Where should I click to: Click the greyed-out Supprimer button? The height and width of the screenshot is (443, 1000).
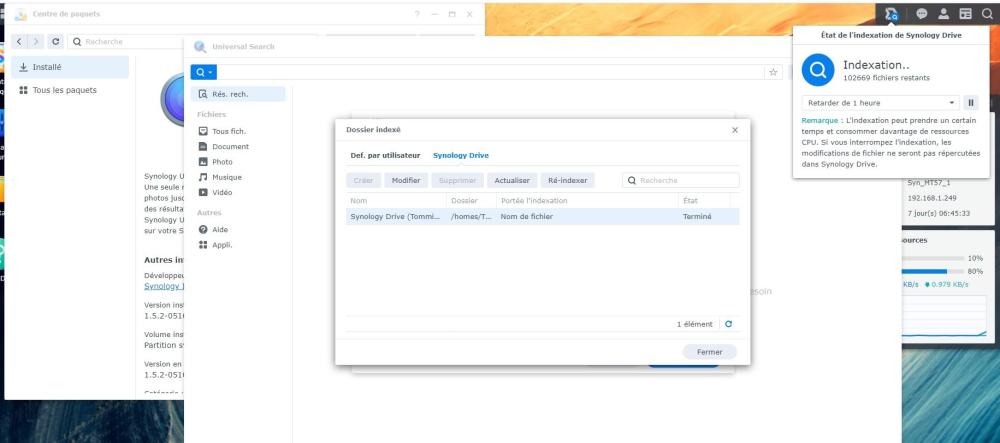[x=457, y=180]
